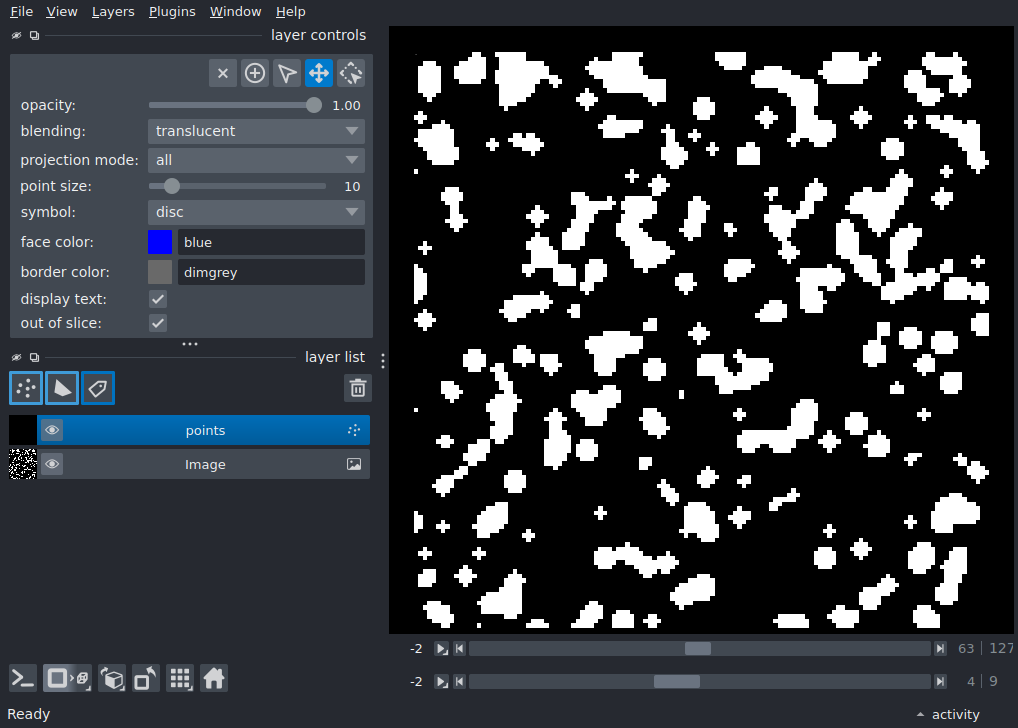Reset view with the home icon

pyautogui.click(x=214, y=679)
